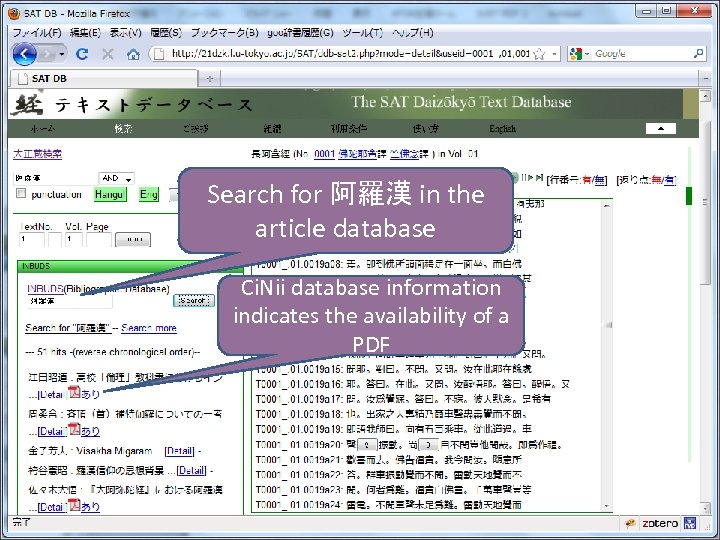Click the Firefox icon in title bar
720x540 pixels.
(14, 14)
